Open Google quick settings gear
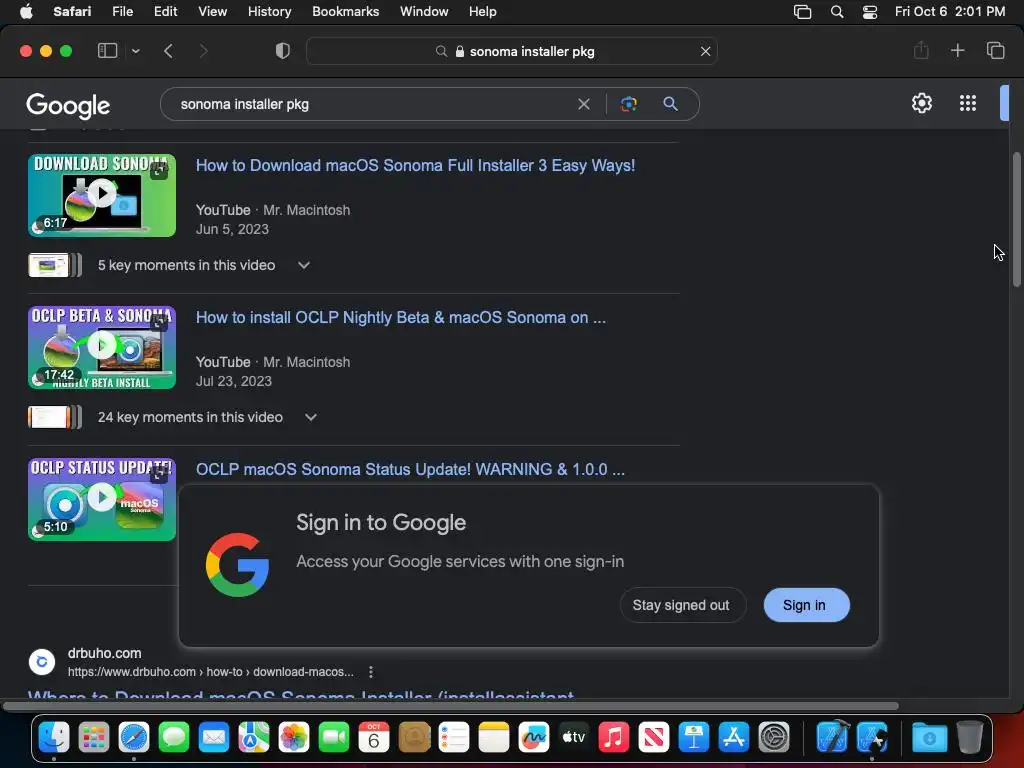Screen dimensions: 1024x768 click(921, 103)
